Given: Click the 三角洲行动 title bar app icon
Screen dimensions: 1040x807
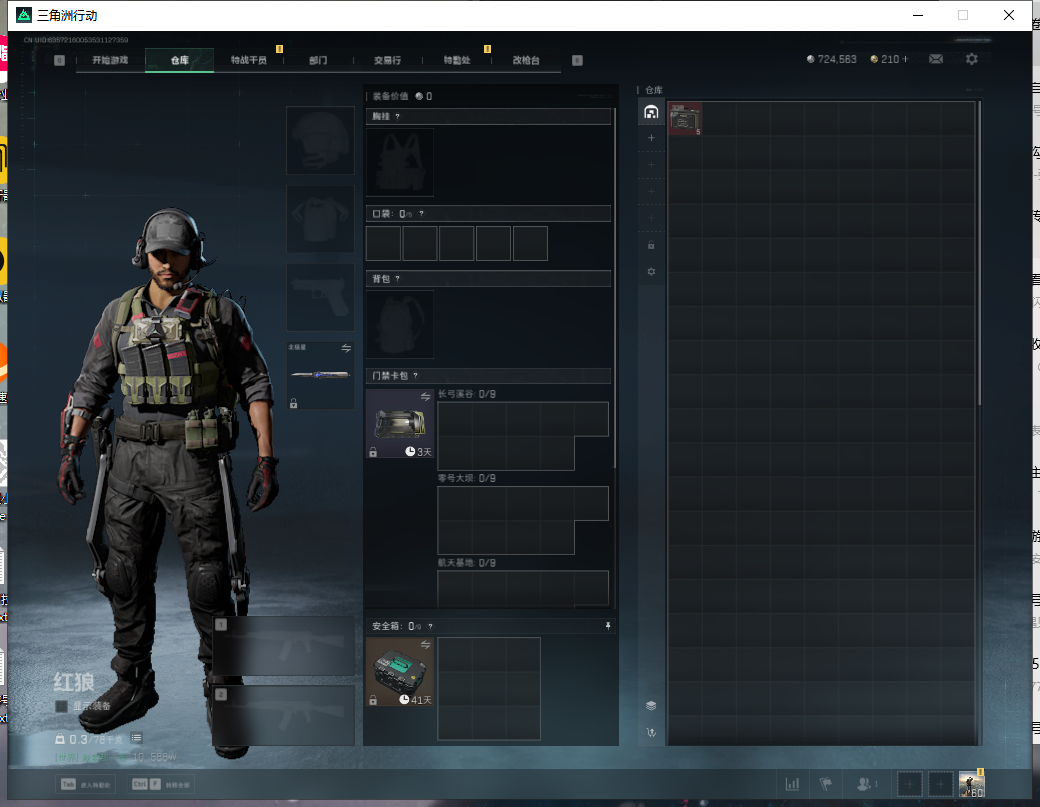Looking at the screenshot, I should pyautogui.click(x=24, y=15).
